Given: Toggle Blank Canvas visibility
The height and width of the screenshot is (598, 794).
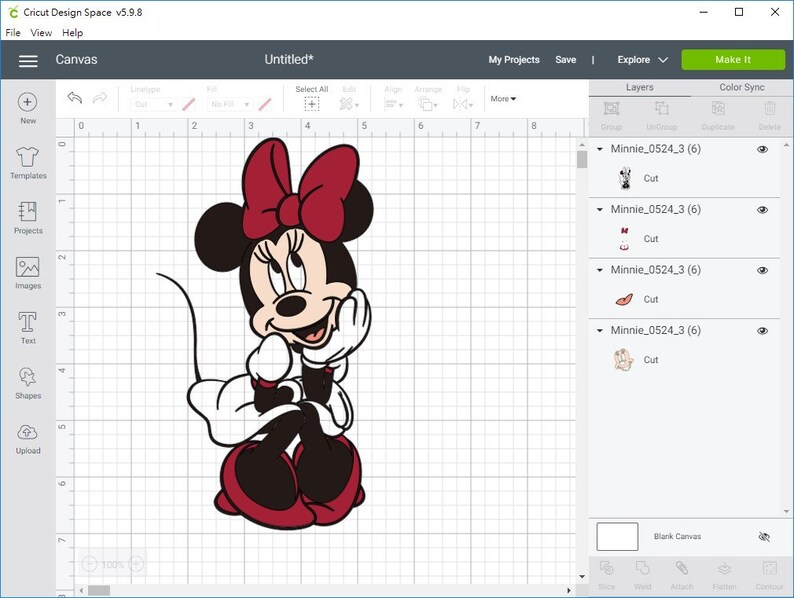Looking at the screenshot, I should (x=764, y=537).
